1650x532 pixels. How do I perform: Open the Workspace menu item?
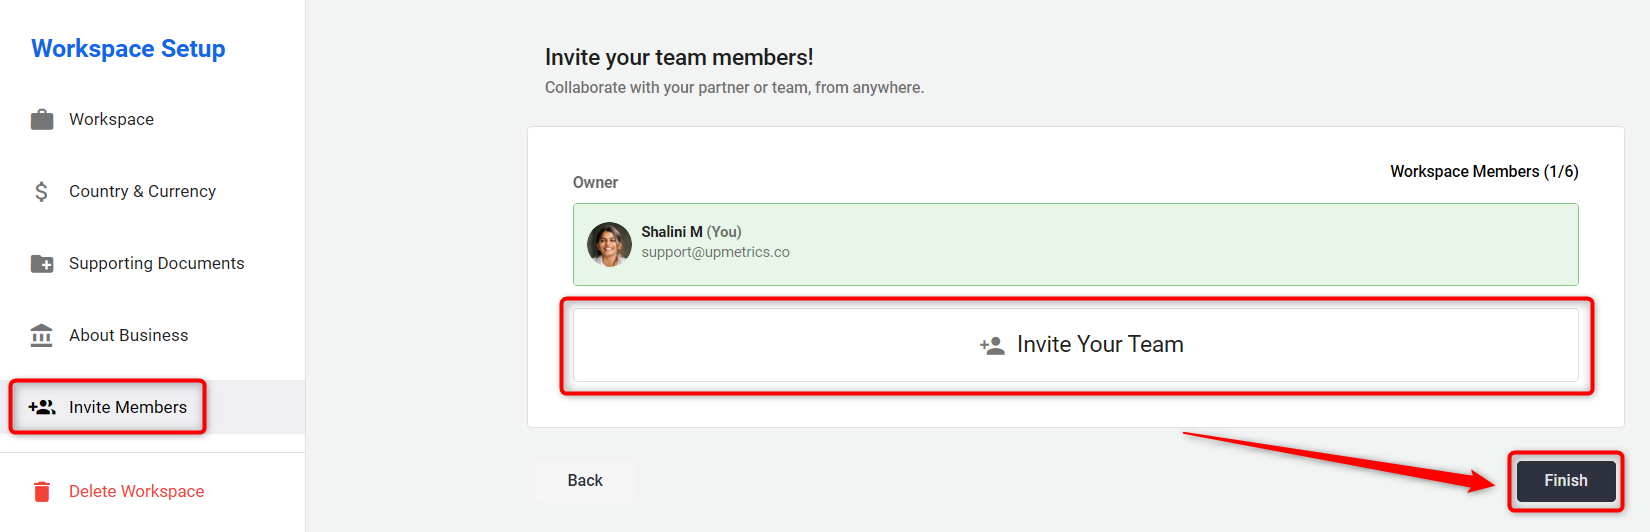[x=111, y=119]
